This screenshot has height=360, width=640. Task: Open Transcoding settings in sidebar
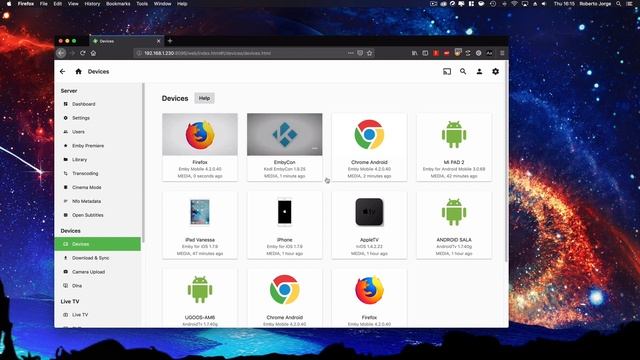tap(98, 173)
